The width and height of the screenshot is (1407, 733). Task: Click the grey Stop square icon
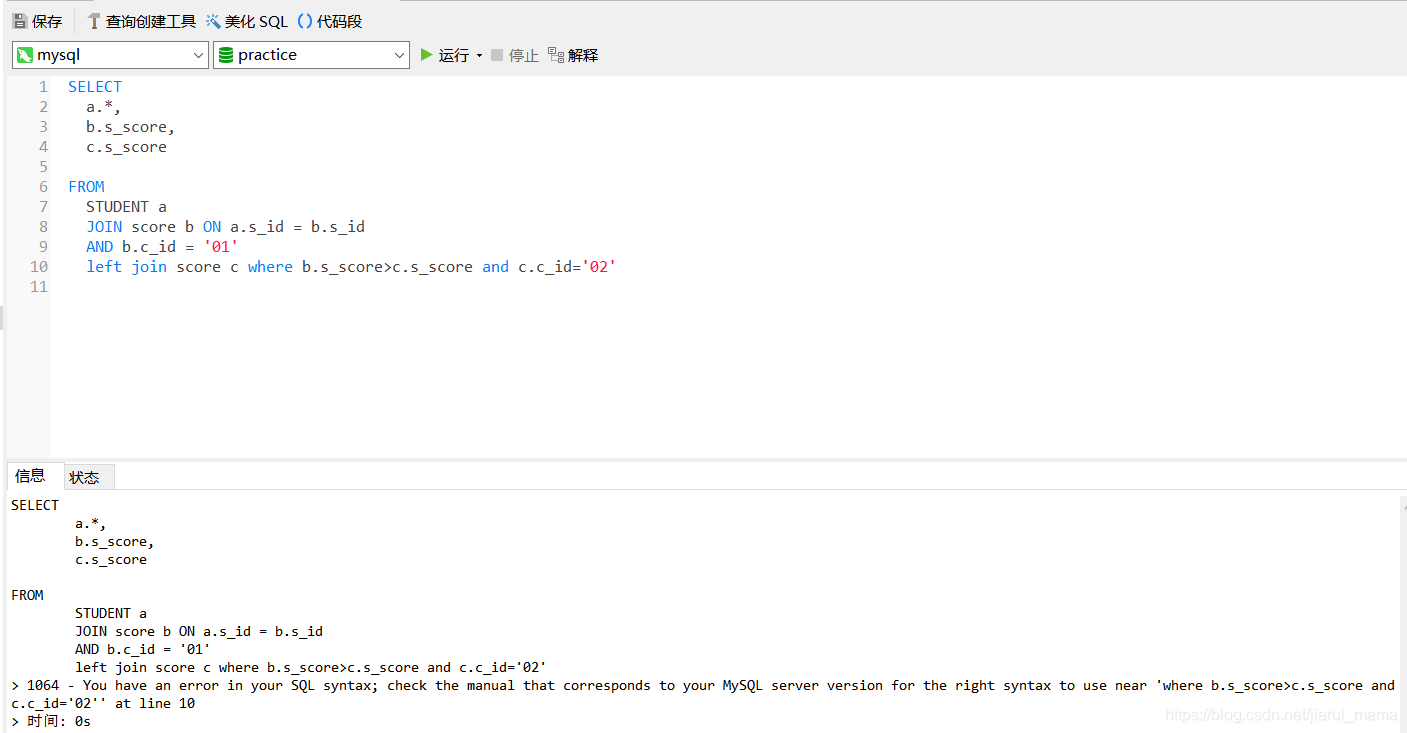click(497, 55)
